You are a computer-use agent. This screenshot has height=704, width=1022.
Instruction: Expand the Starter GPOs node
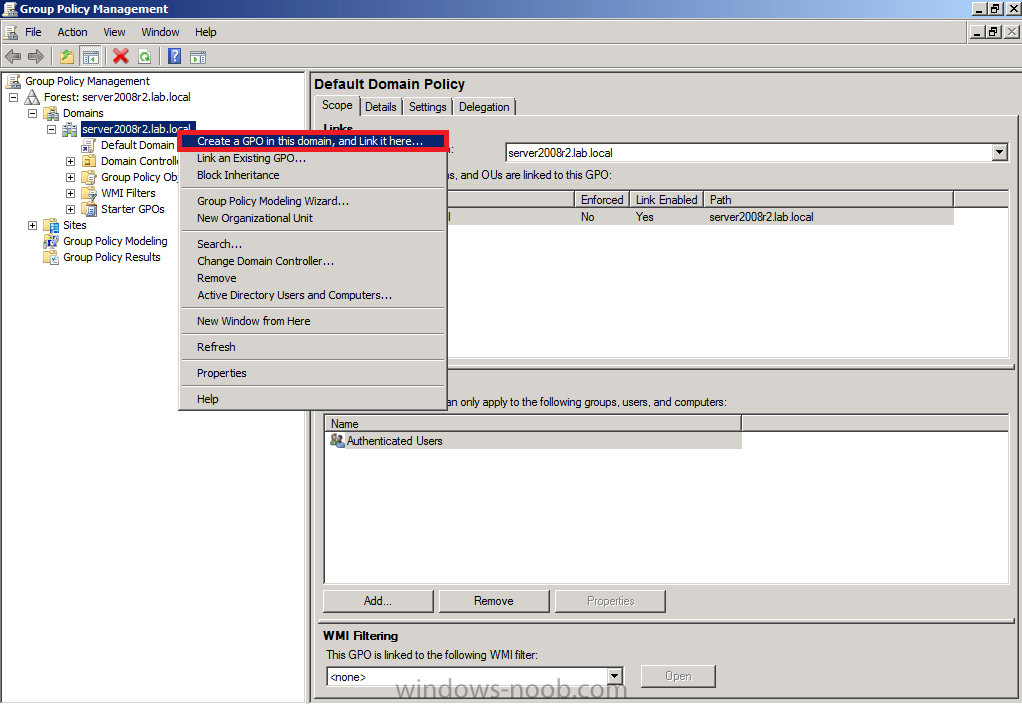70,209
